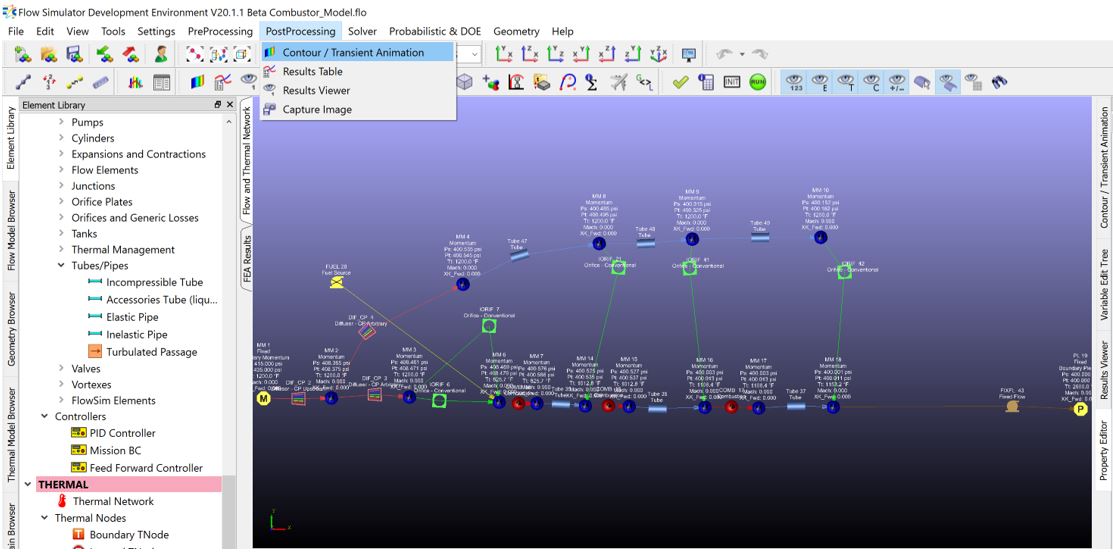Switch to the FEA Results tab
This screenshot has width=1113, height=552.
click(248, 260)
